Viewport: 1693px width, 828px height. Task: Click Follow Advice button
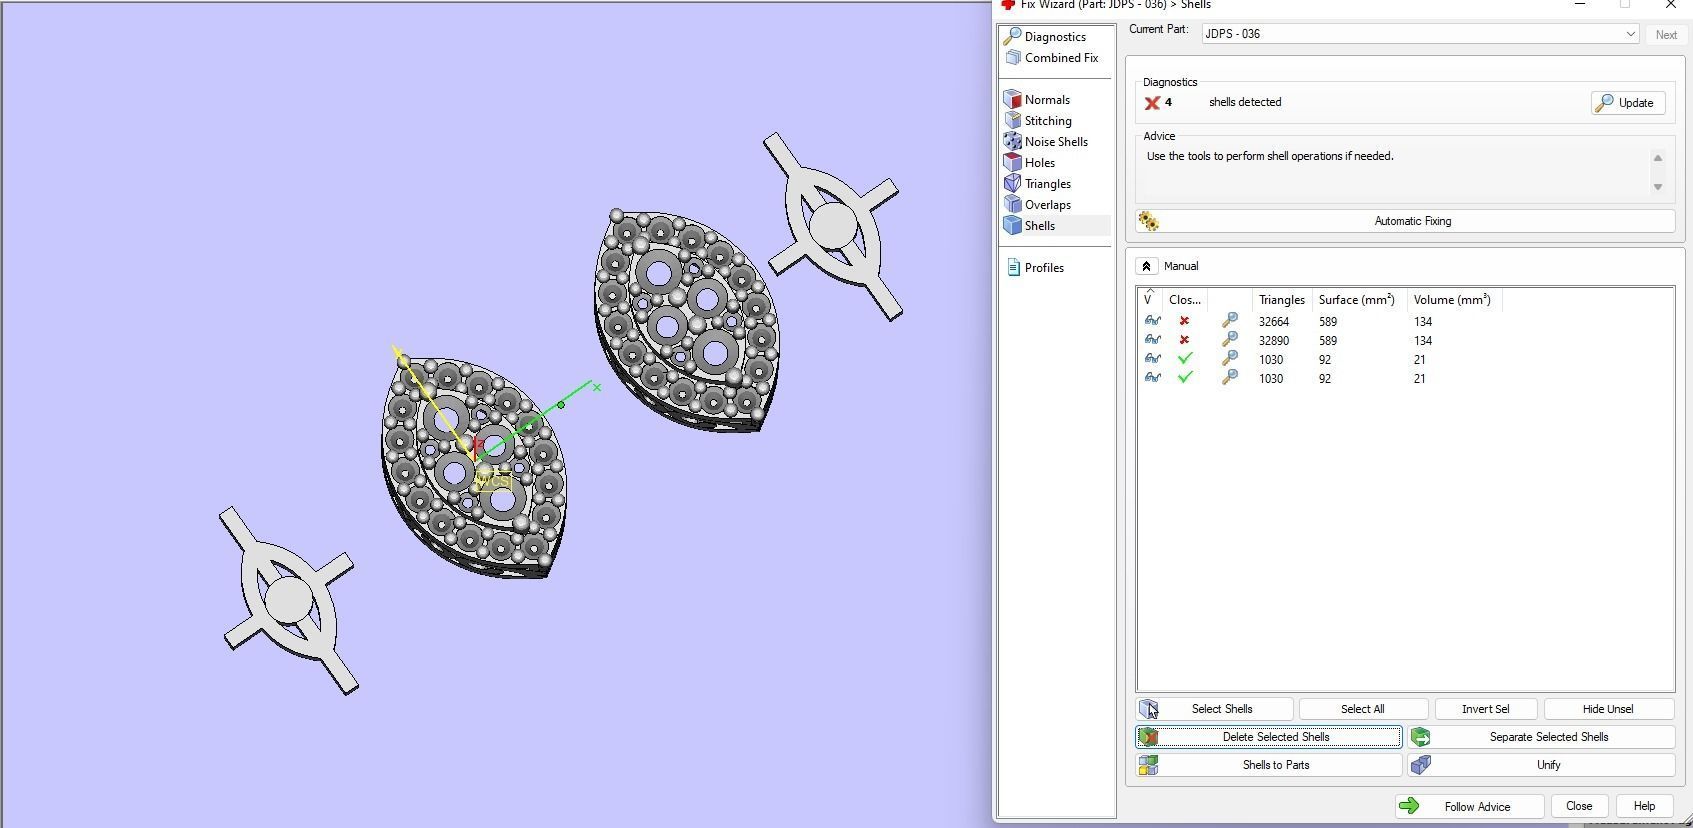[x=1469, y=806]
